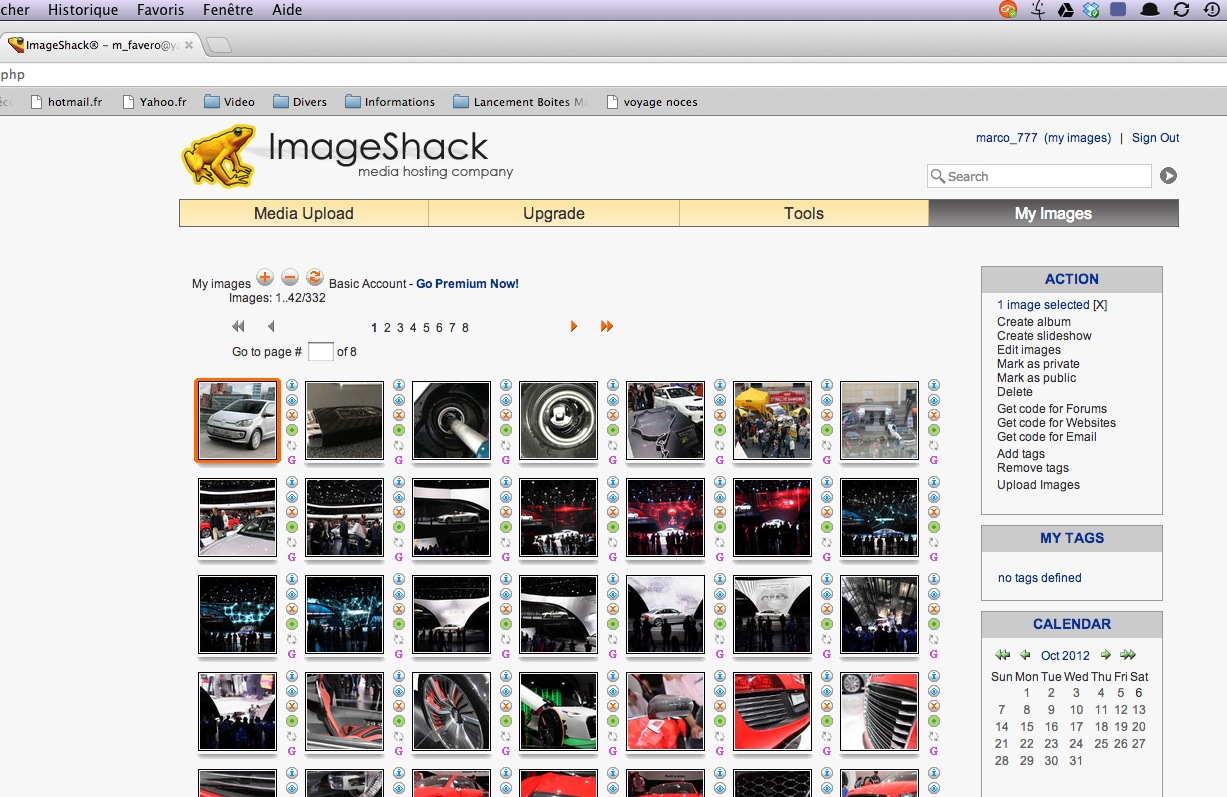Image resolution: width=1227 pixels, height=797 pixels.
Task: Click the blue info icon beside the white car thumbnail
Action: (x=292, y=385)
